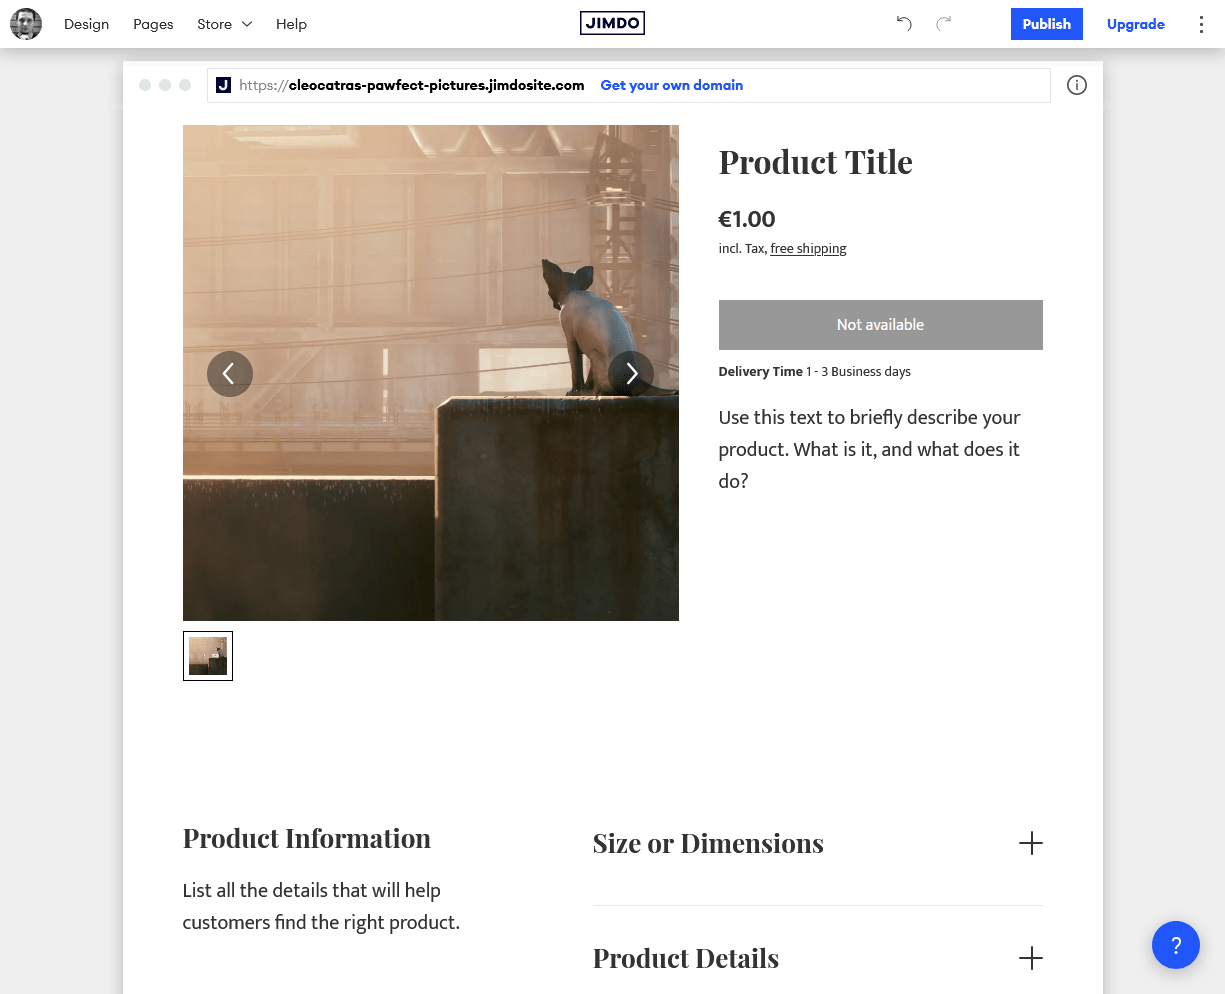Click the Jimdo logo

pos(612,23)
